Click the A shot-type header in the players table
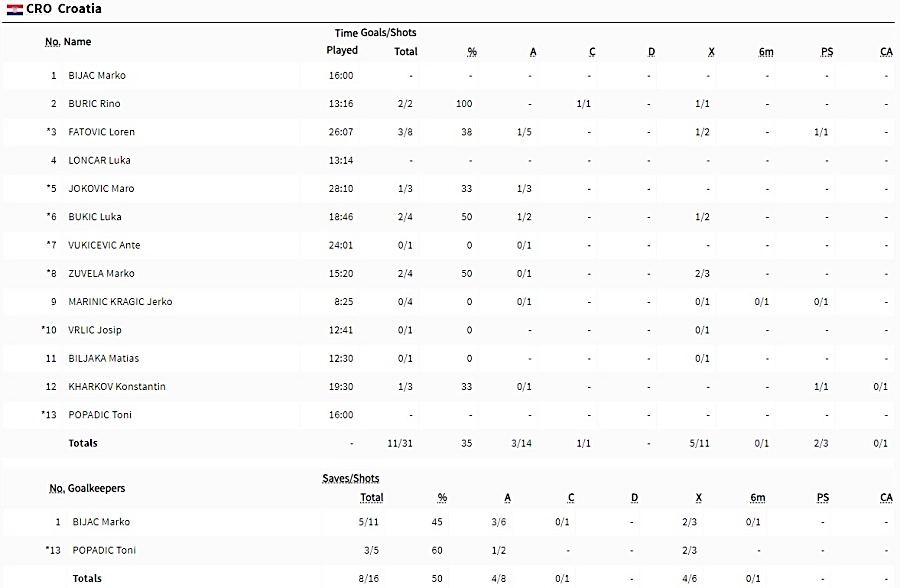 tap(533, 52)
